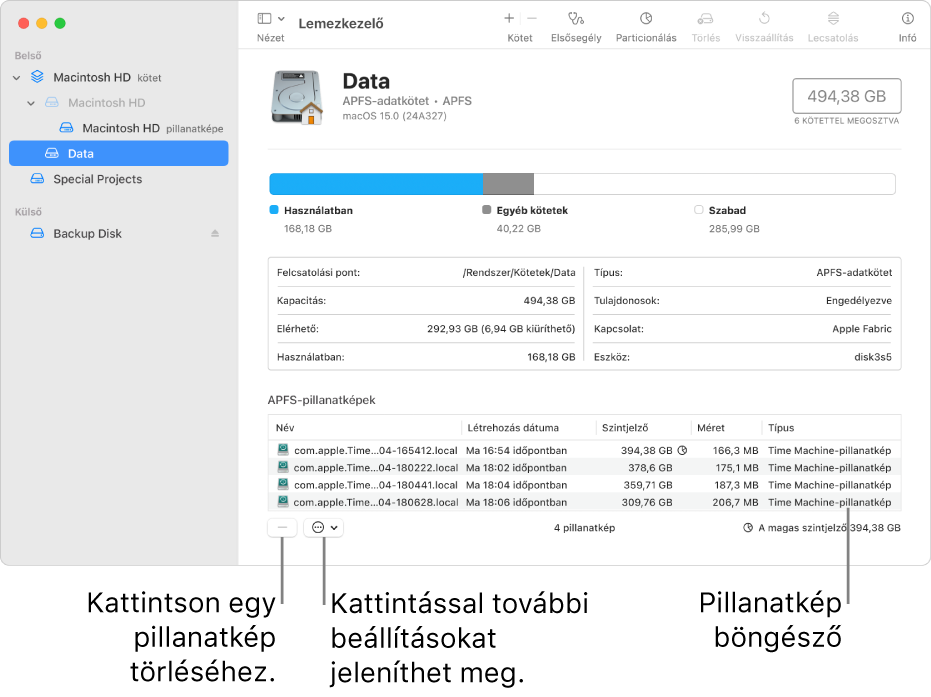Sort snapshots by Név column
This screenshot has width=931, height=697.
[365, 427]
